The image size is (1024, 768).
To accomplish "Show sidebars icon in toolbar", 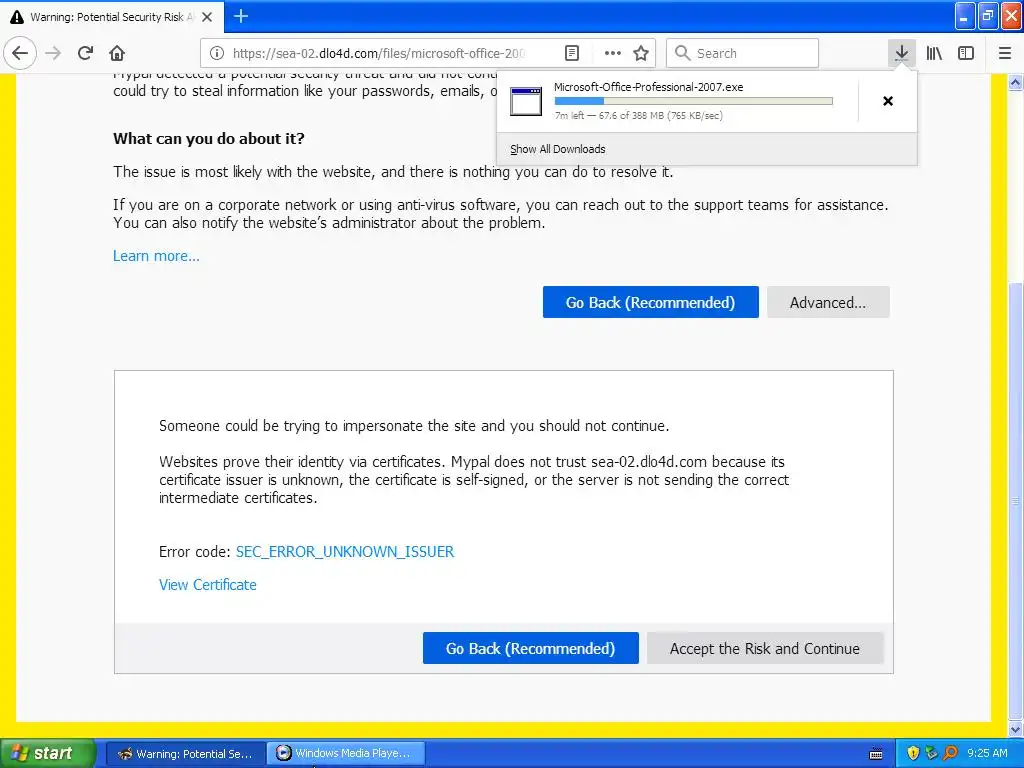I will (x=966, y=53).
